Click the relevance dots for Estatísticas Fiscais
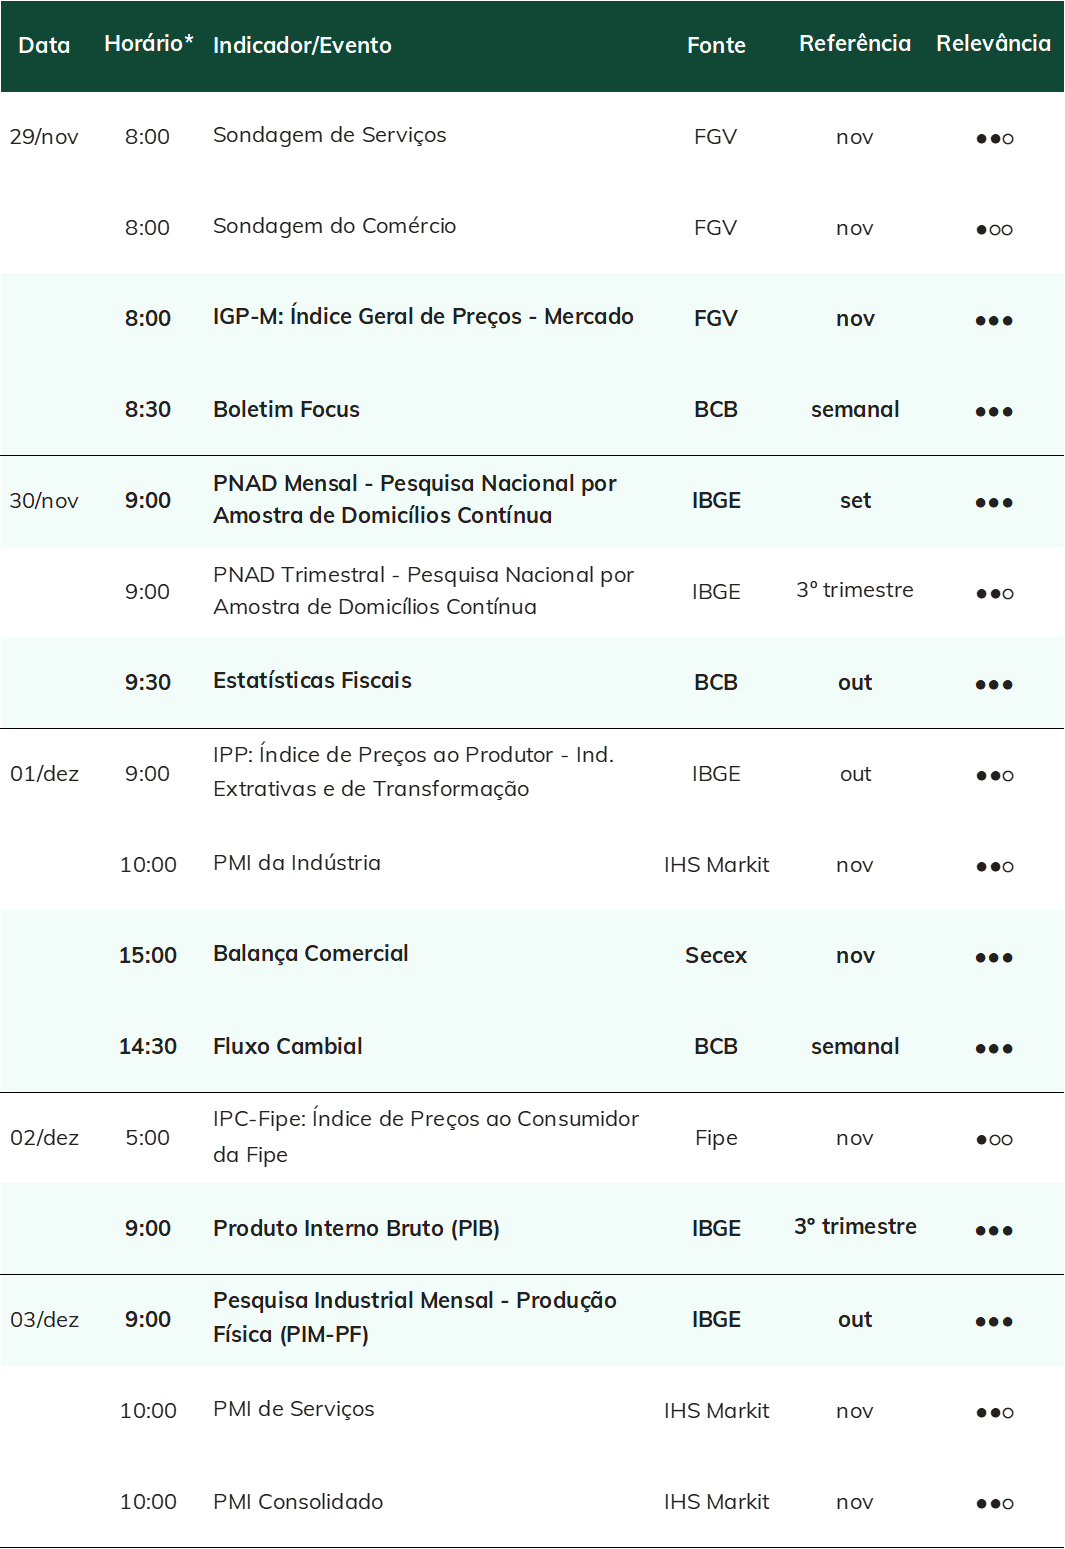This screenshot has width=1065, height=1549. 994,685
